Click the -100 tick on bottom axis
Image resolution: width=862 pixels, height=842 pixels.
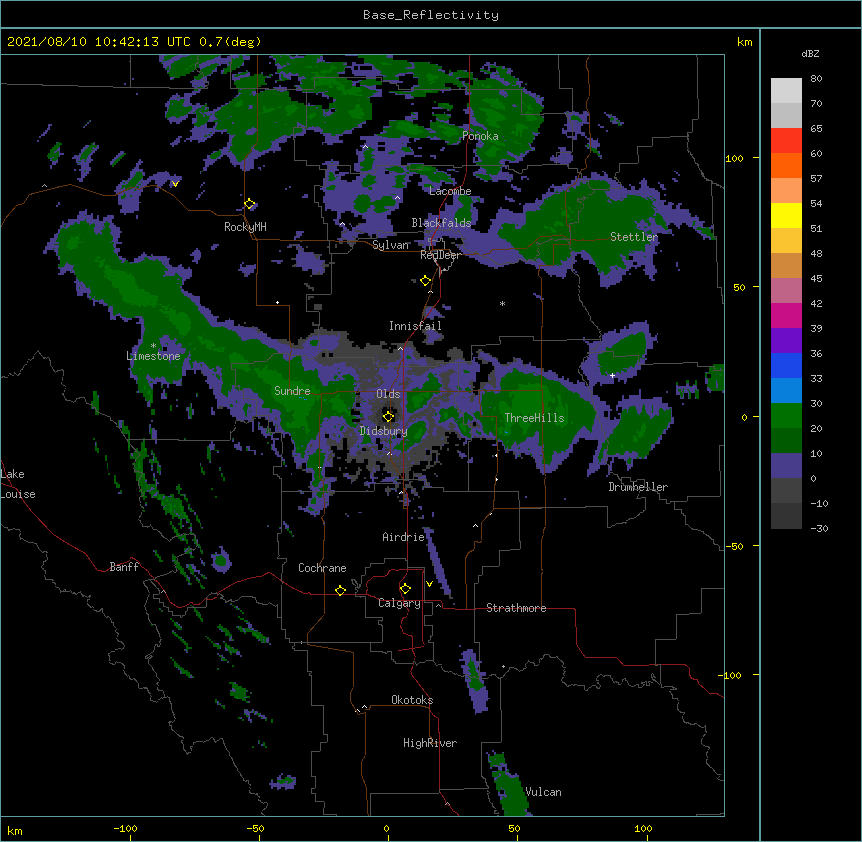tap(125, 828)
